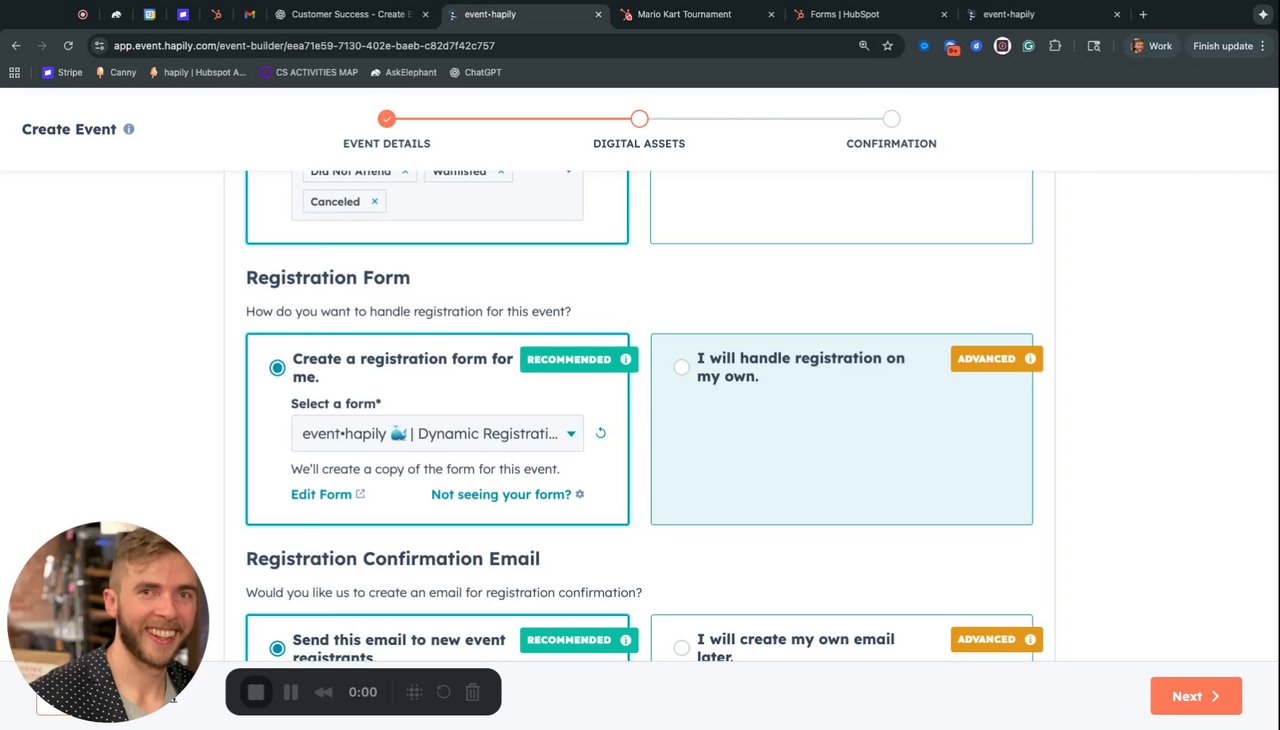The height and width of the screenshot is (730, 1280).
Task: Click the trash icon in the recording toolbar
Action: [473, 692]
